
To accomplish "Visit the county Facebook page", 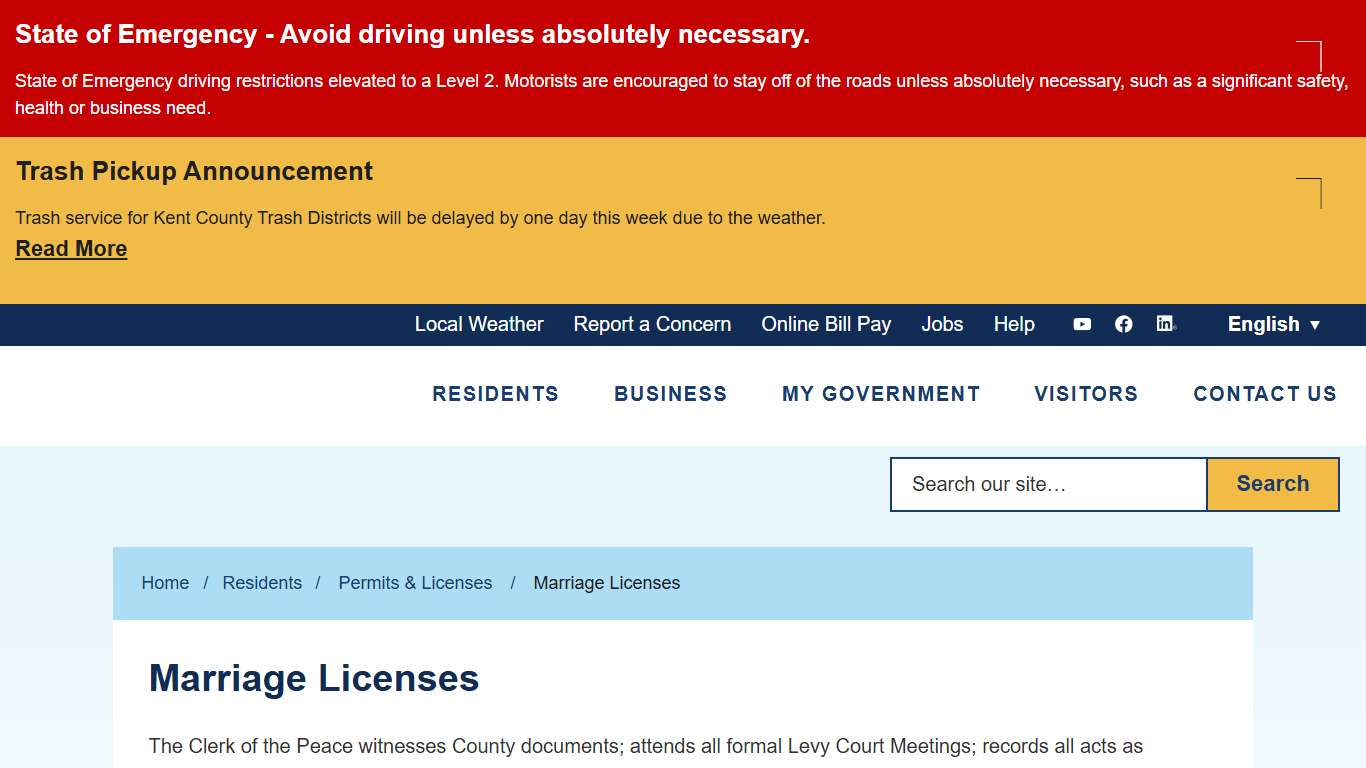I will pyautogui.click(x=1123, y=324).
